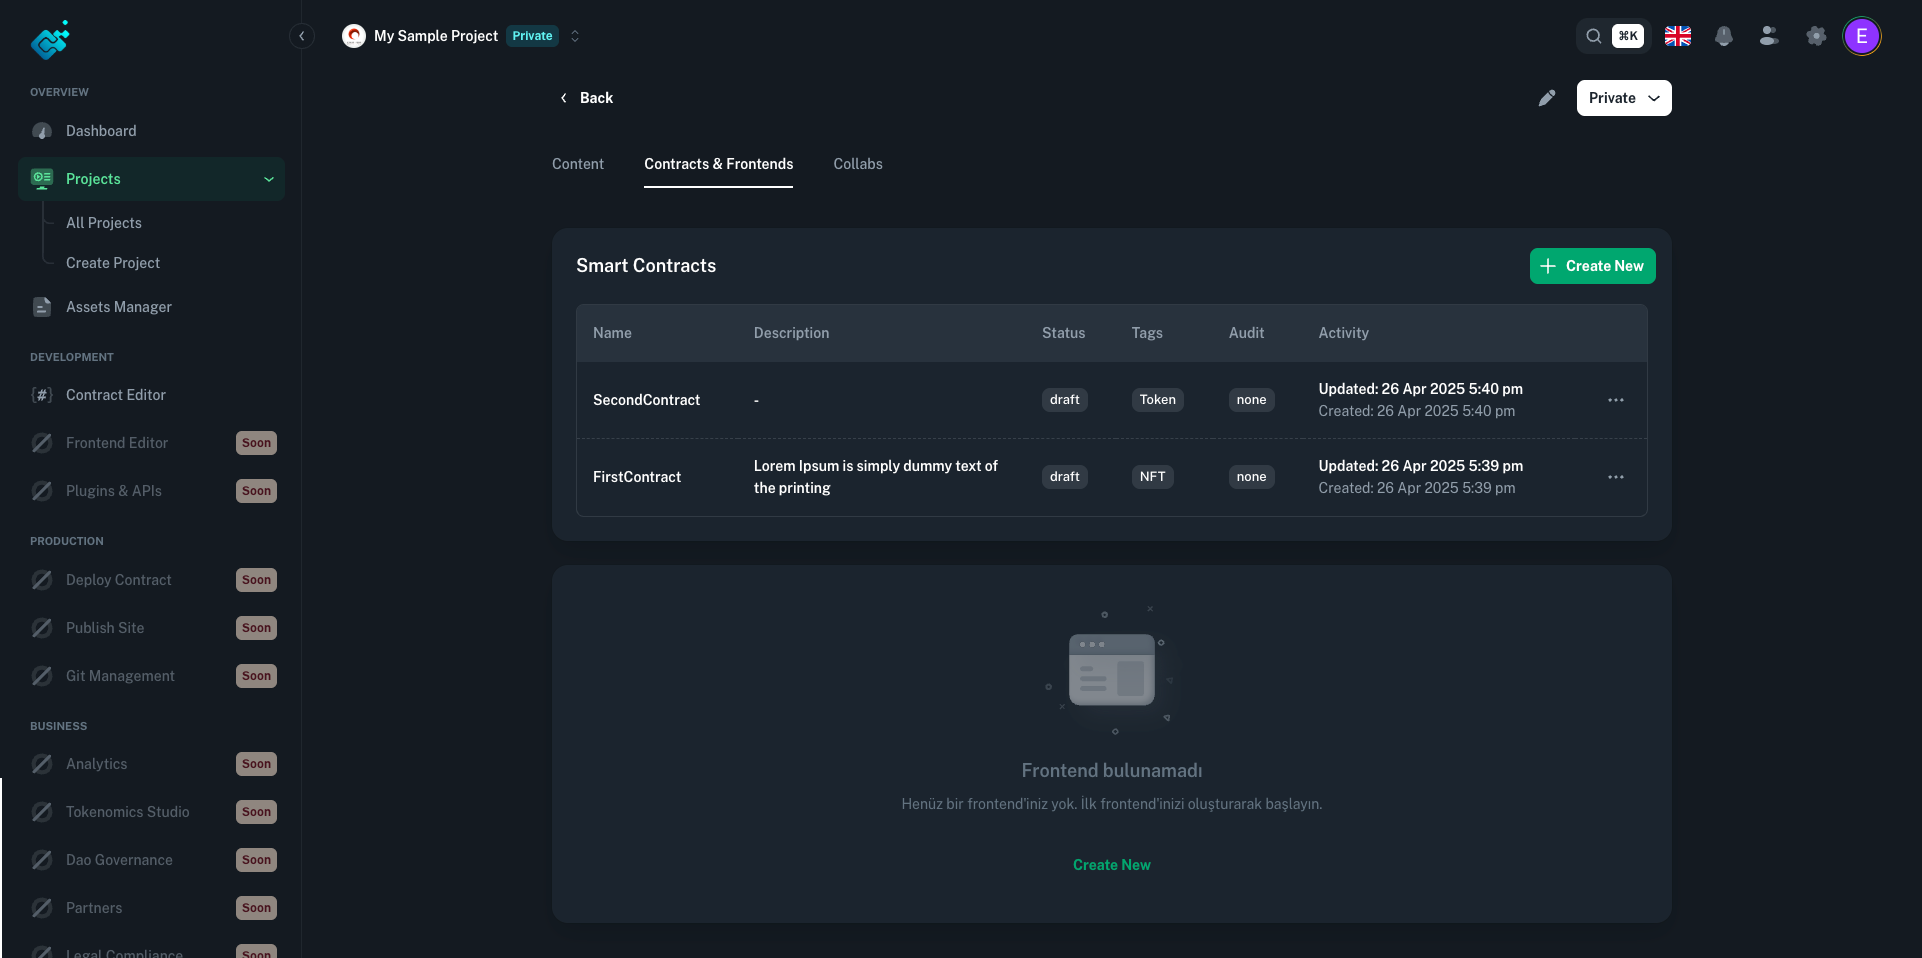Open Contract Editor
Image resolution: width=1922 pixels, height=958 pixels.
point(116,395)
